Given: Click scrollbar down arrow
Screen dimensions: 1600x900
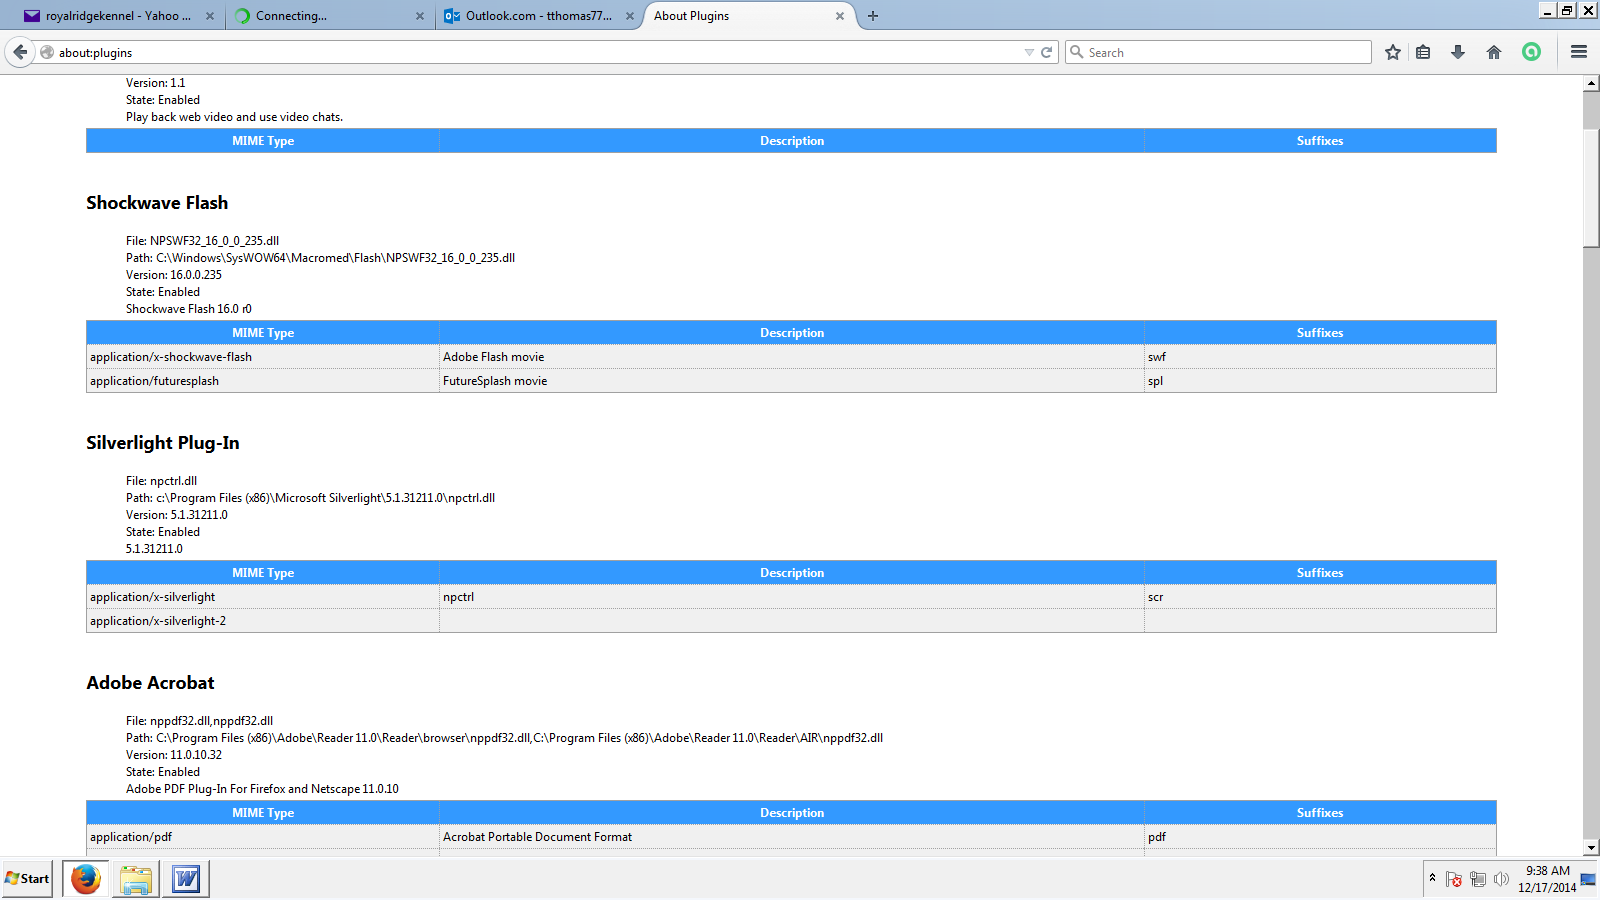Looking at the screenshot, I should pos(1591,847).
